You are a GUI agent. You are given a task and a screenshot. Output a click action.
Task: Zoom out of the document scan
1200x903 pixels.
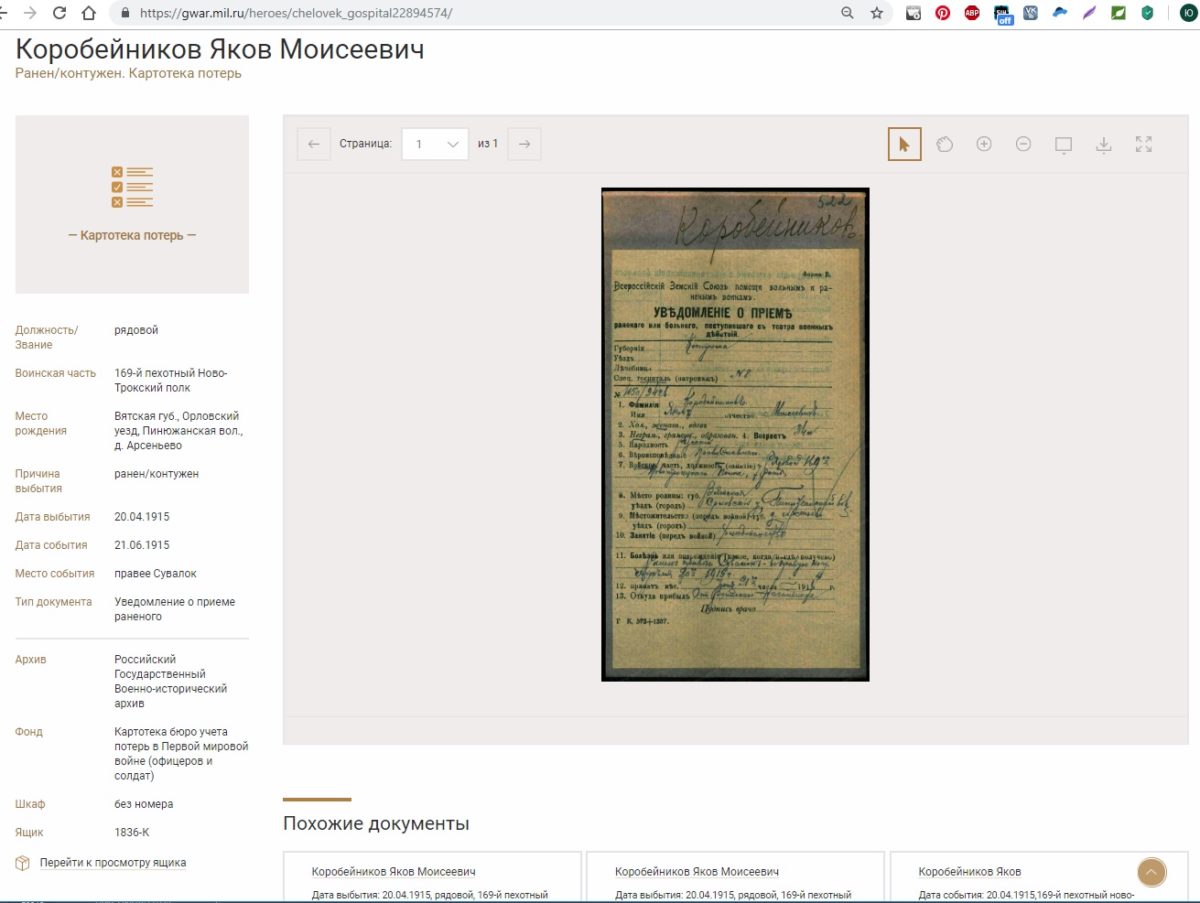tap(1023, 144)
